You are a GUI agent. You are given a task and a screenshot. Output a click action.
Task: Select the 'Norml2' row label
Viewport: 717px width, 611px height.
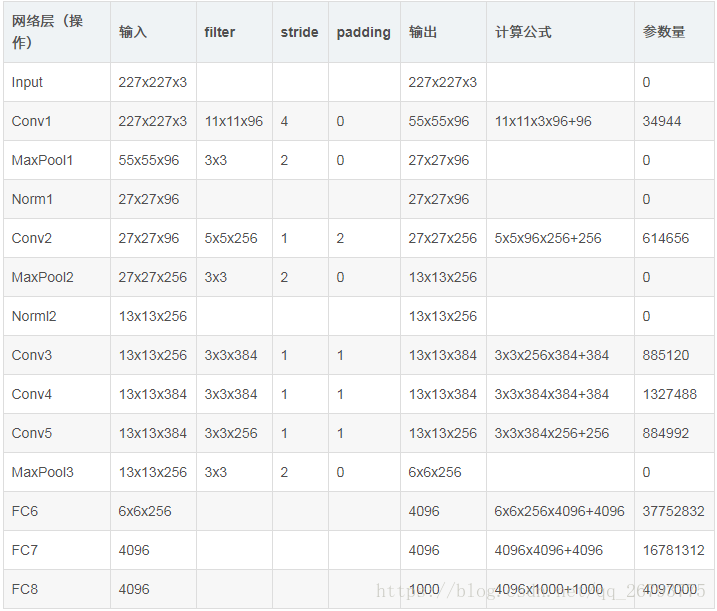coord(34,316)
